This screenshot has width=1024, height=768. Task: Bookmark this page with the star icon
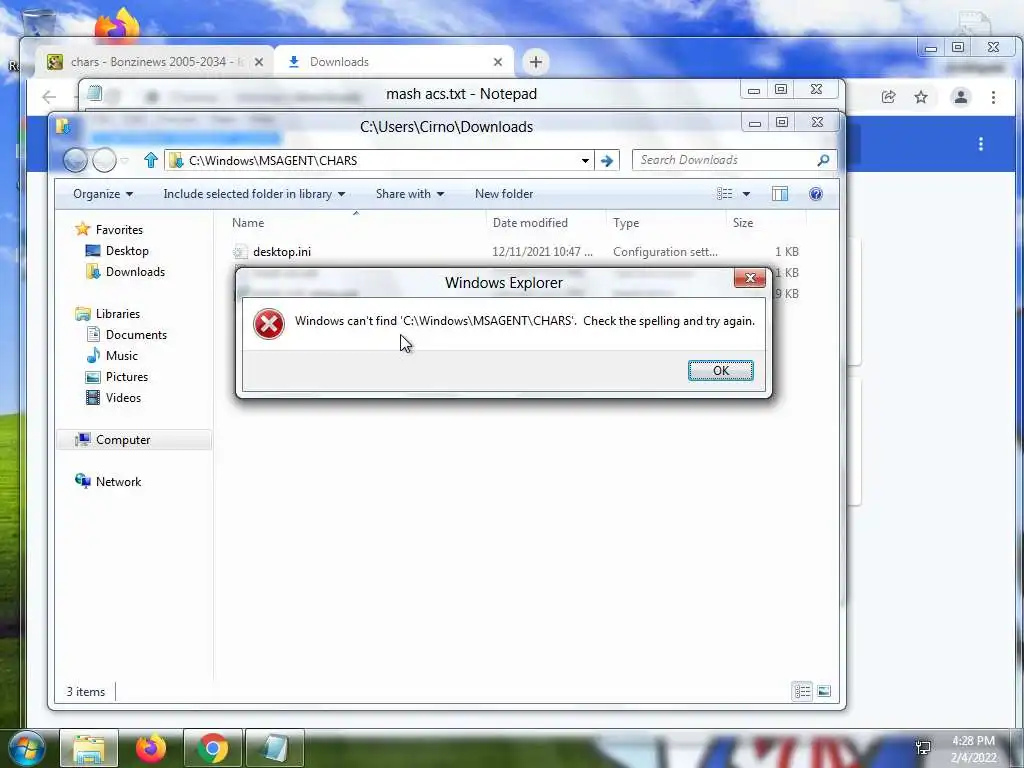click(921, 97)
